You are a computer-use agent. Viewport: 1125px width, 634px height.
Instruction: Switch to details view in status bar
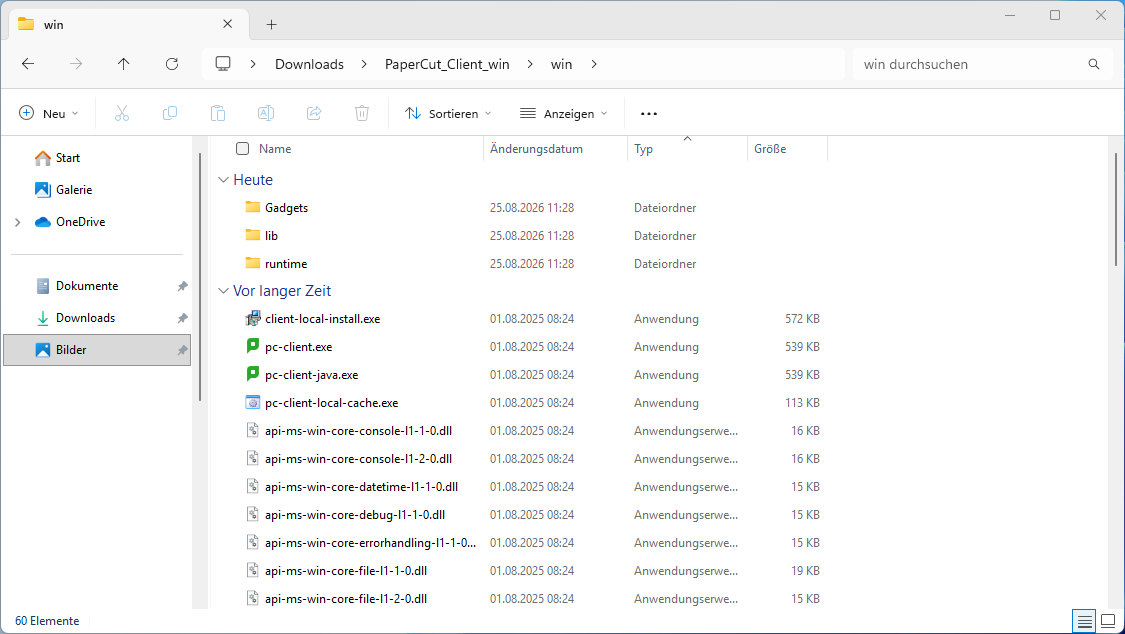[x=1085, y=621]
